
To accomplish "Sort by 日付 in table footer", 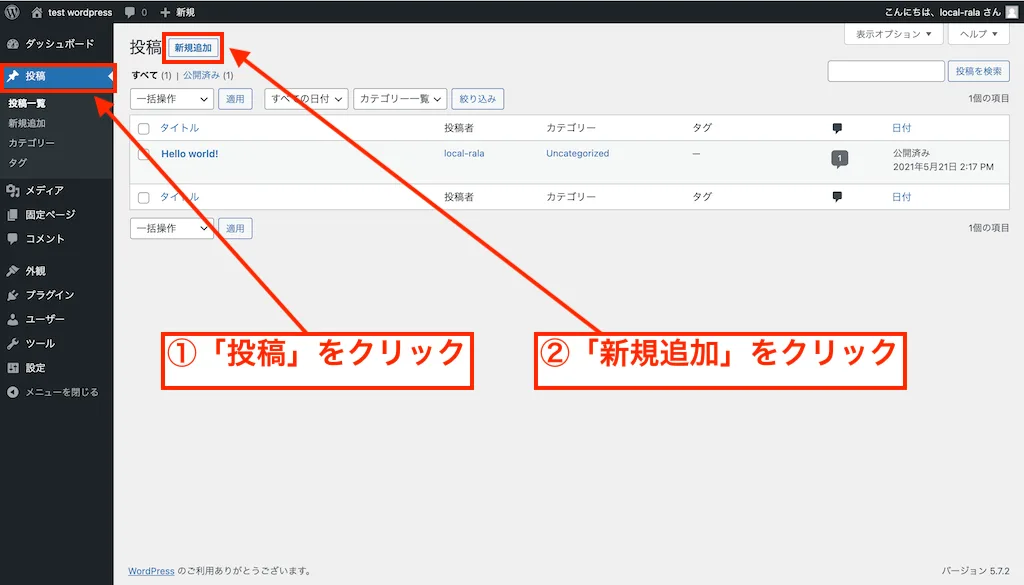I will [901, 197].
